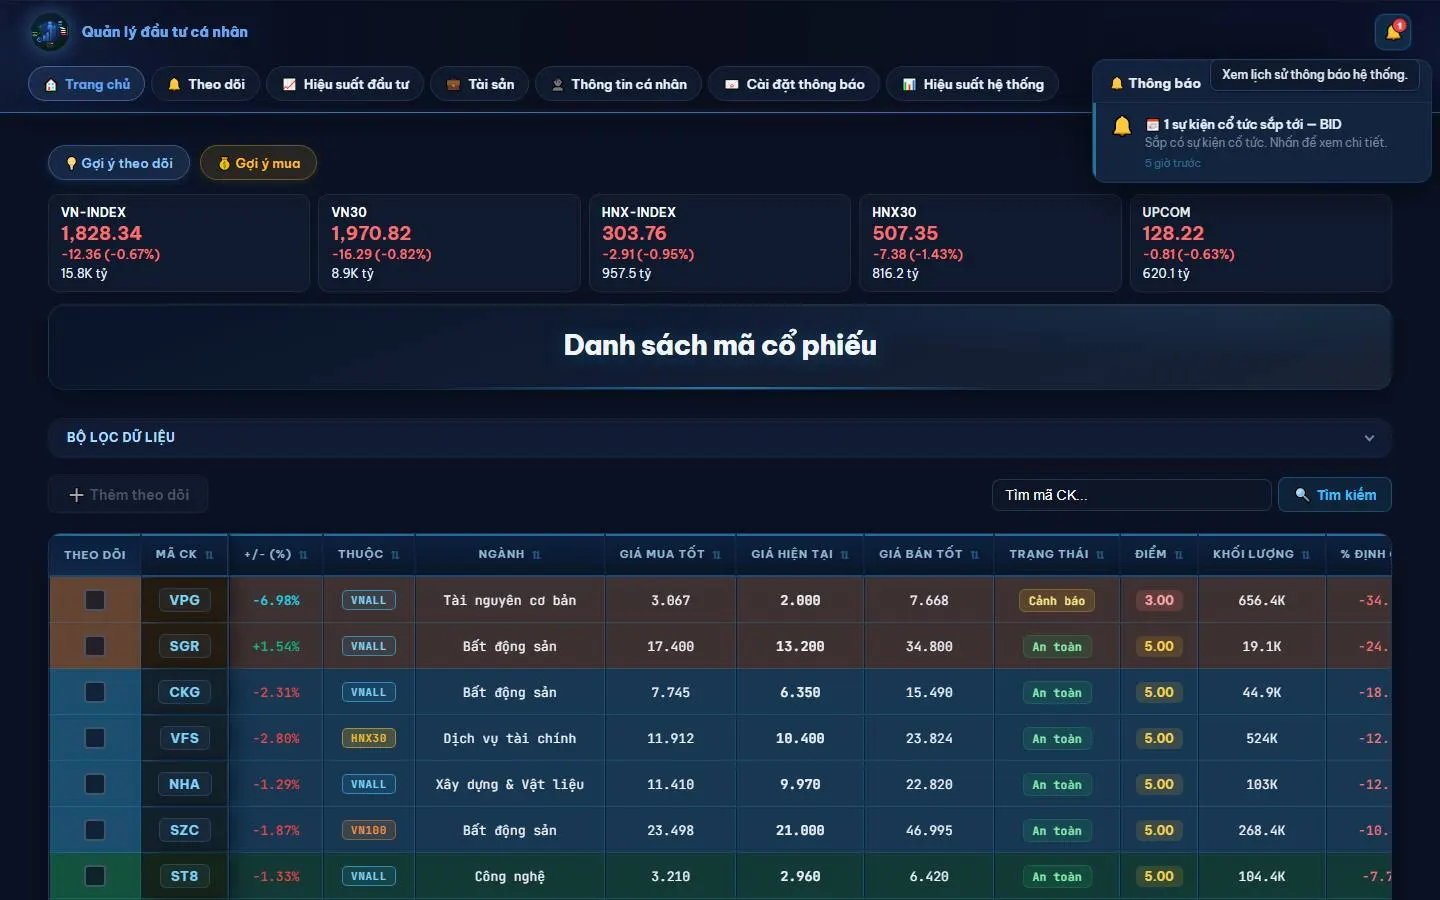The width and height of the screenshot is (1440, 900).
Task: Select the UPCOM market card
Action: (x=1260, y=243)
